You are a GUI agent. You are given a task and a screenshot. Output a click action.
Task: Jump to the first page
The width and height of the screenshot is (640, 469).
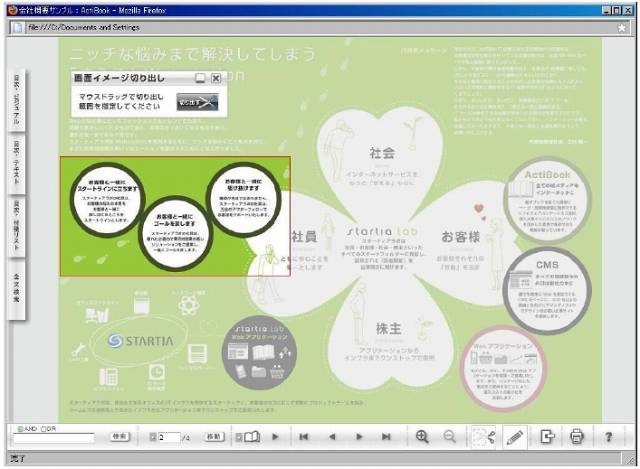tap(303, 437)
